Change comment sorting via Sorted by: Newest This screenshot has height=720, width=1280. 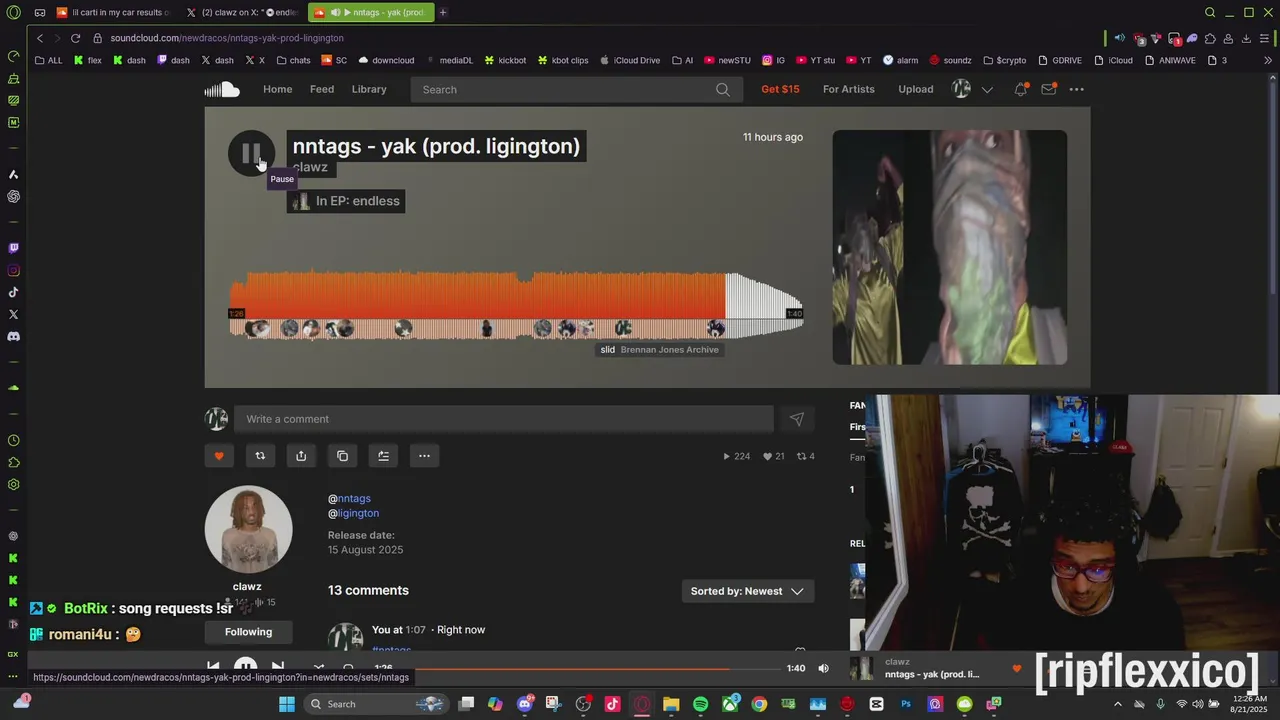tap(747, 591)
